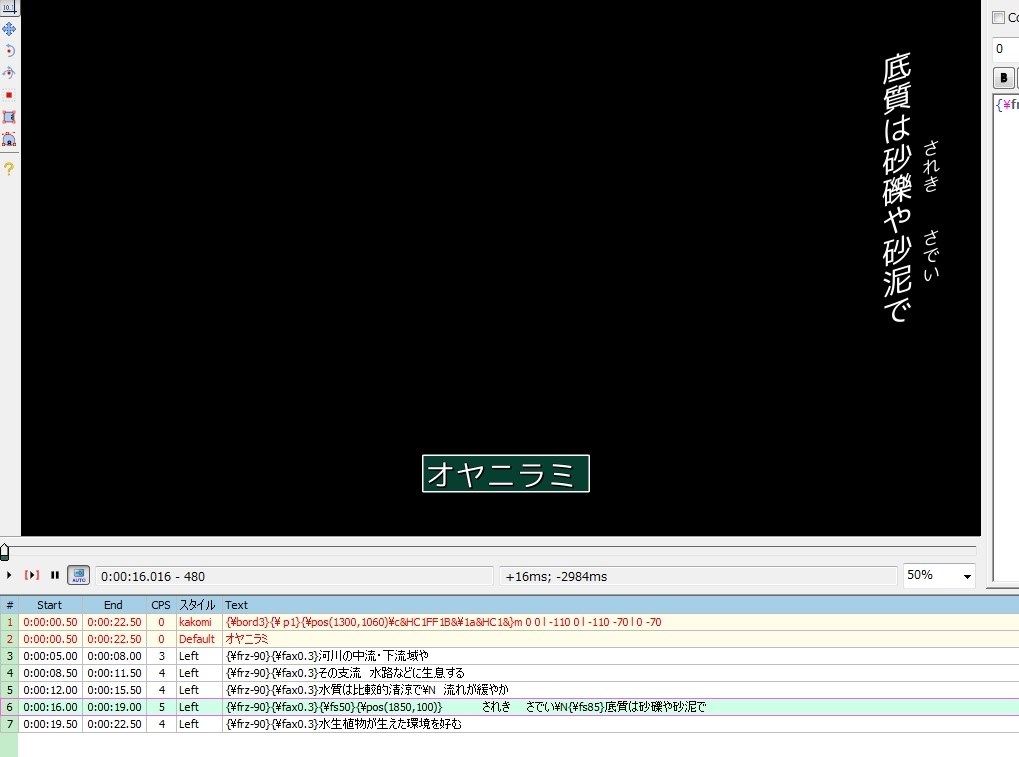1019x757 pixels.
Task: Click start time 0:00:16.00
Action: (x=50, y=706)
